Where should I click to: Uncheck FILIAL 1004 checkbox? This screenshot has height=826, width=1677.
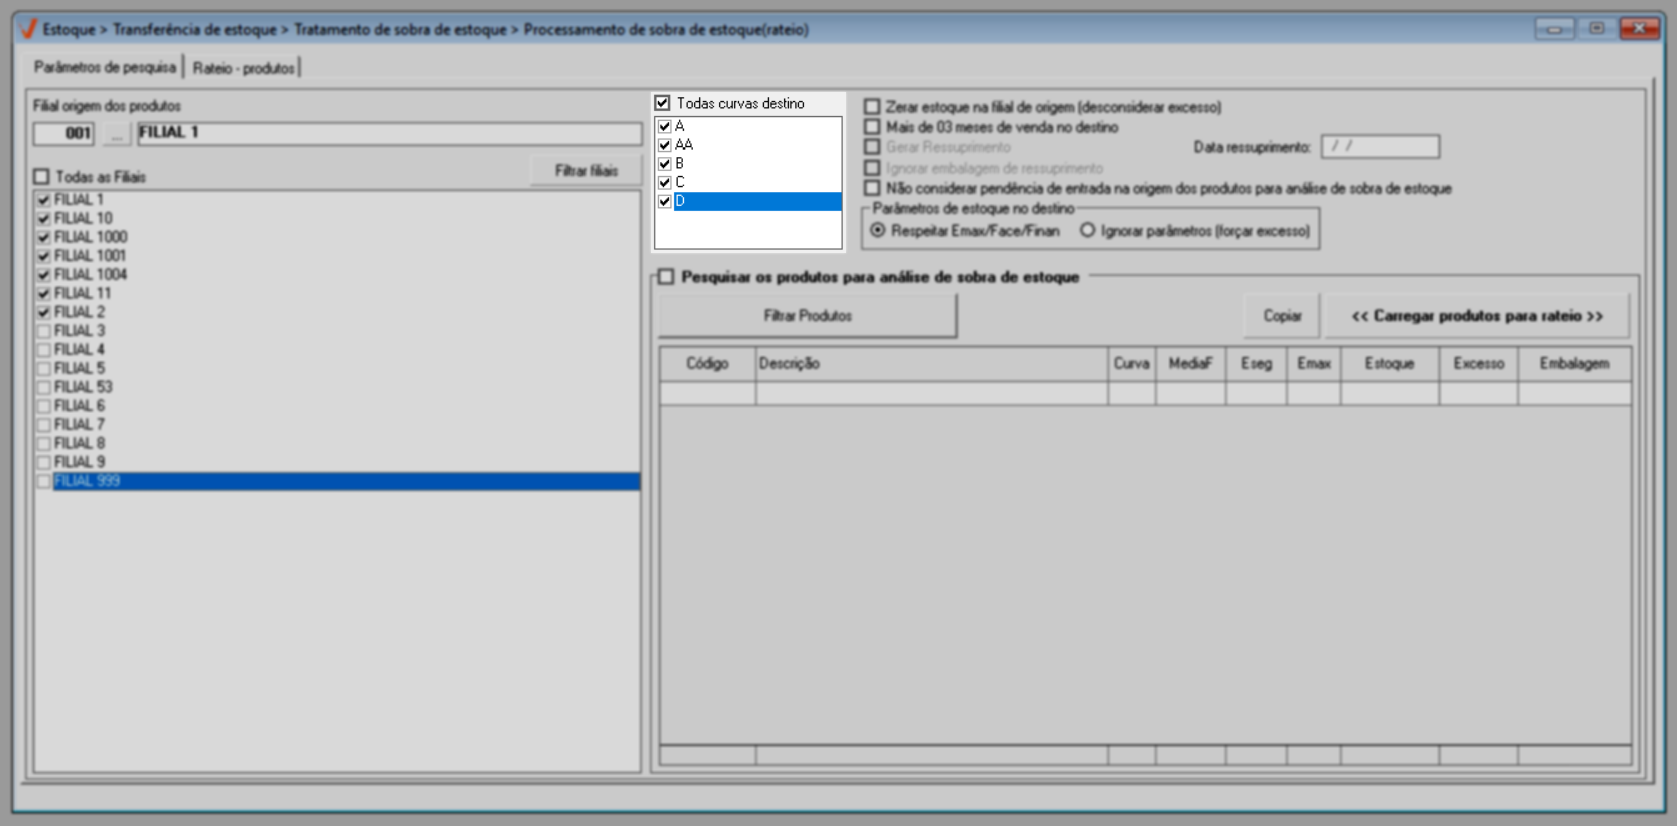43,275
